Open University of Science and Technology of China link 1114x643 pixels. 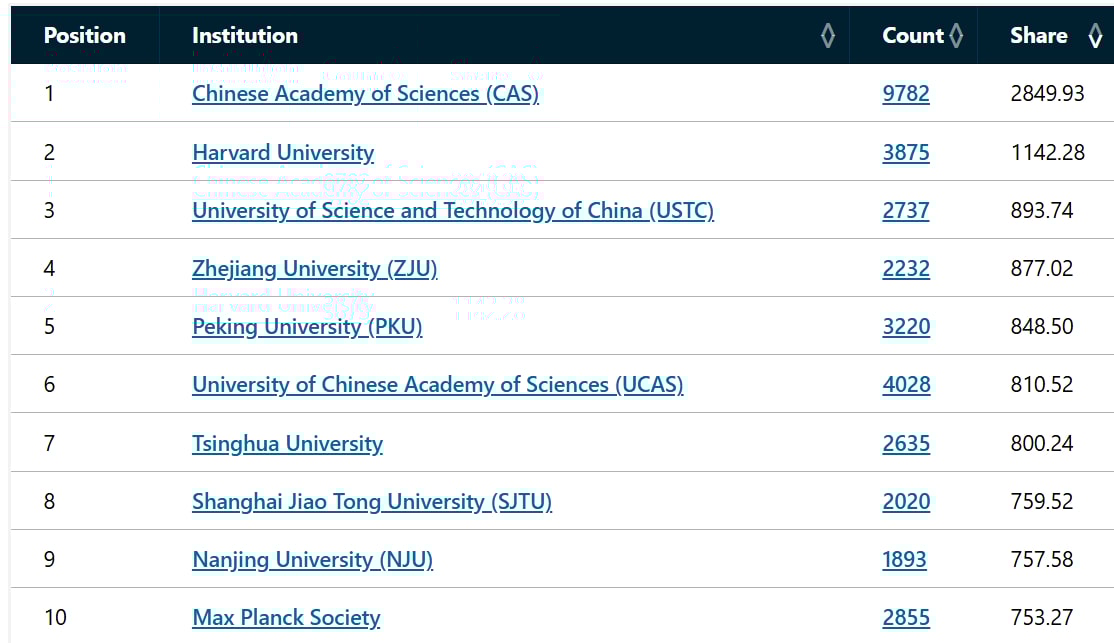(453, 211)
